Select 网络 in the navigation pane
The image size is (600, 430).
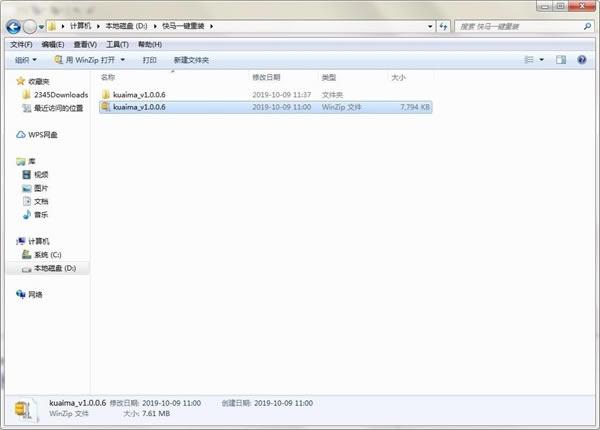click(35, 295)
